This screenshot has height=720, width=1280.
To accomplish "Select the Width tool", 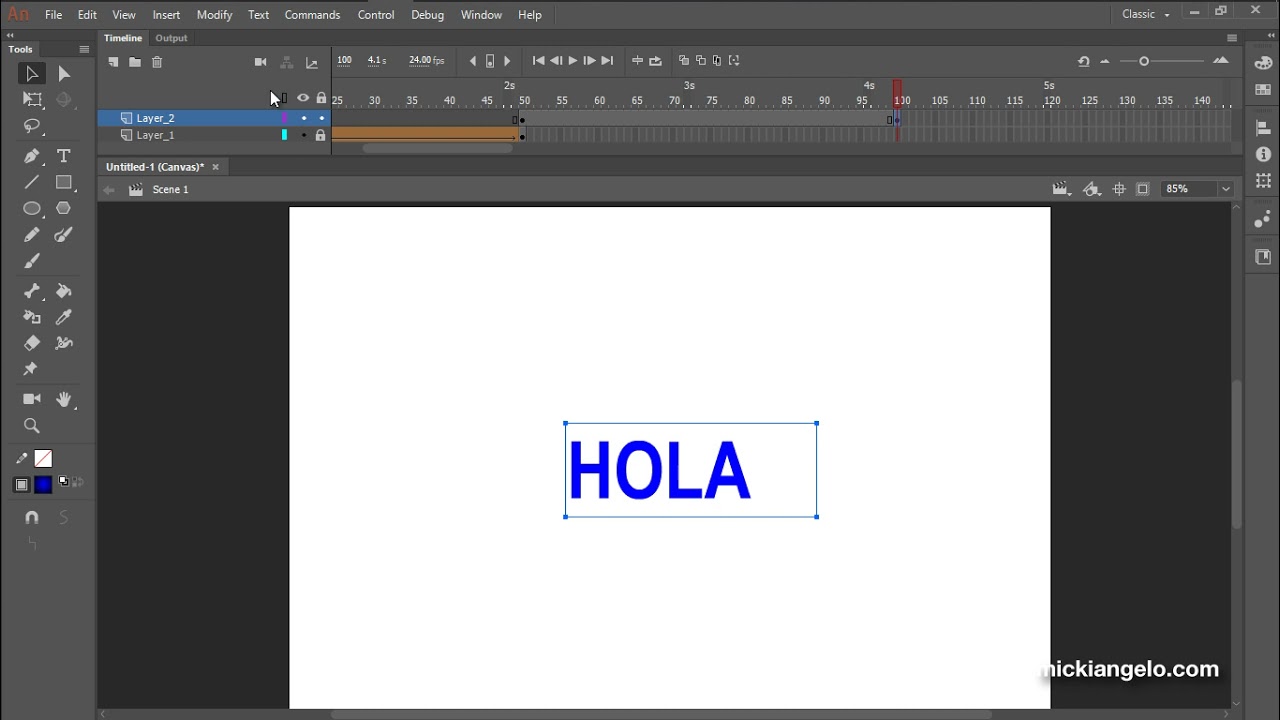I will 64,343.
